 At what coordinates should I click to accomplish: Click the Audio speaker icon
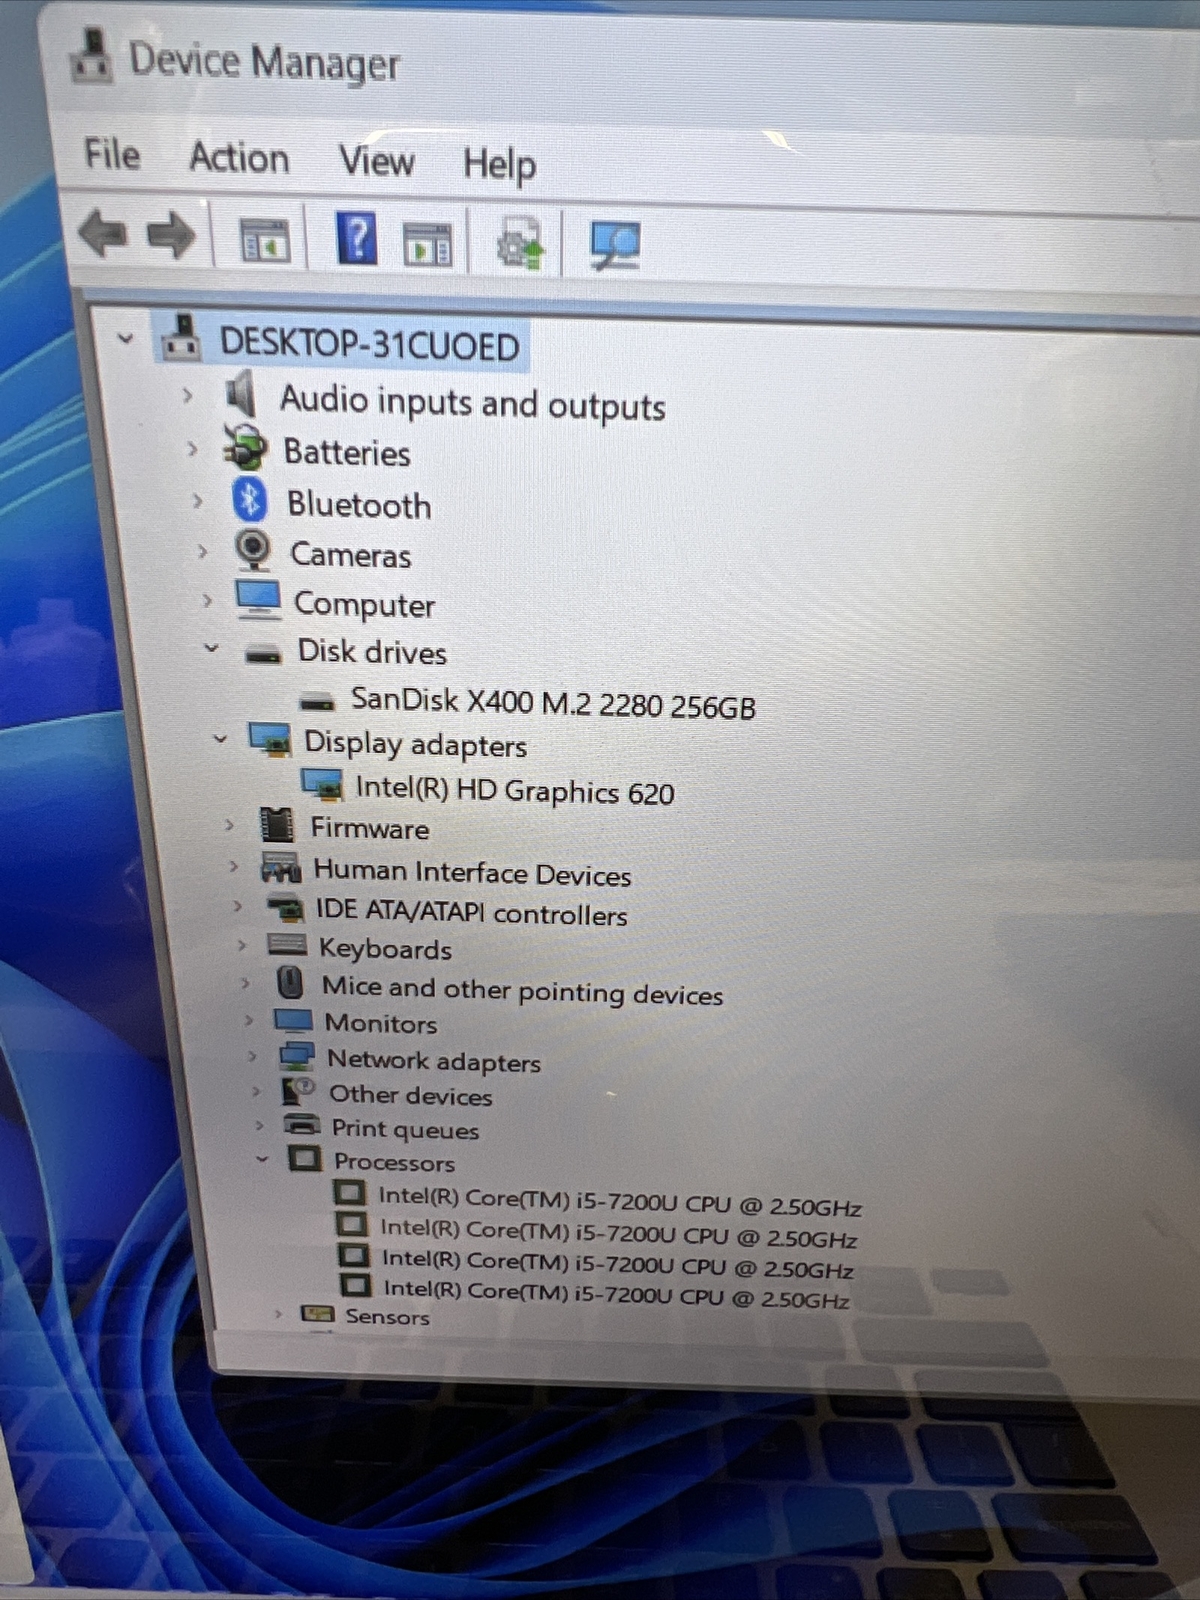click(x=241, y=394)
